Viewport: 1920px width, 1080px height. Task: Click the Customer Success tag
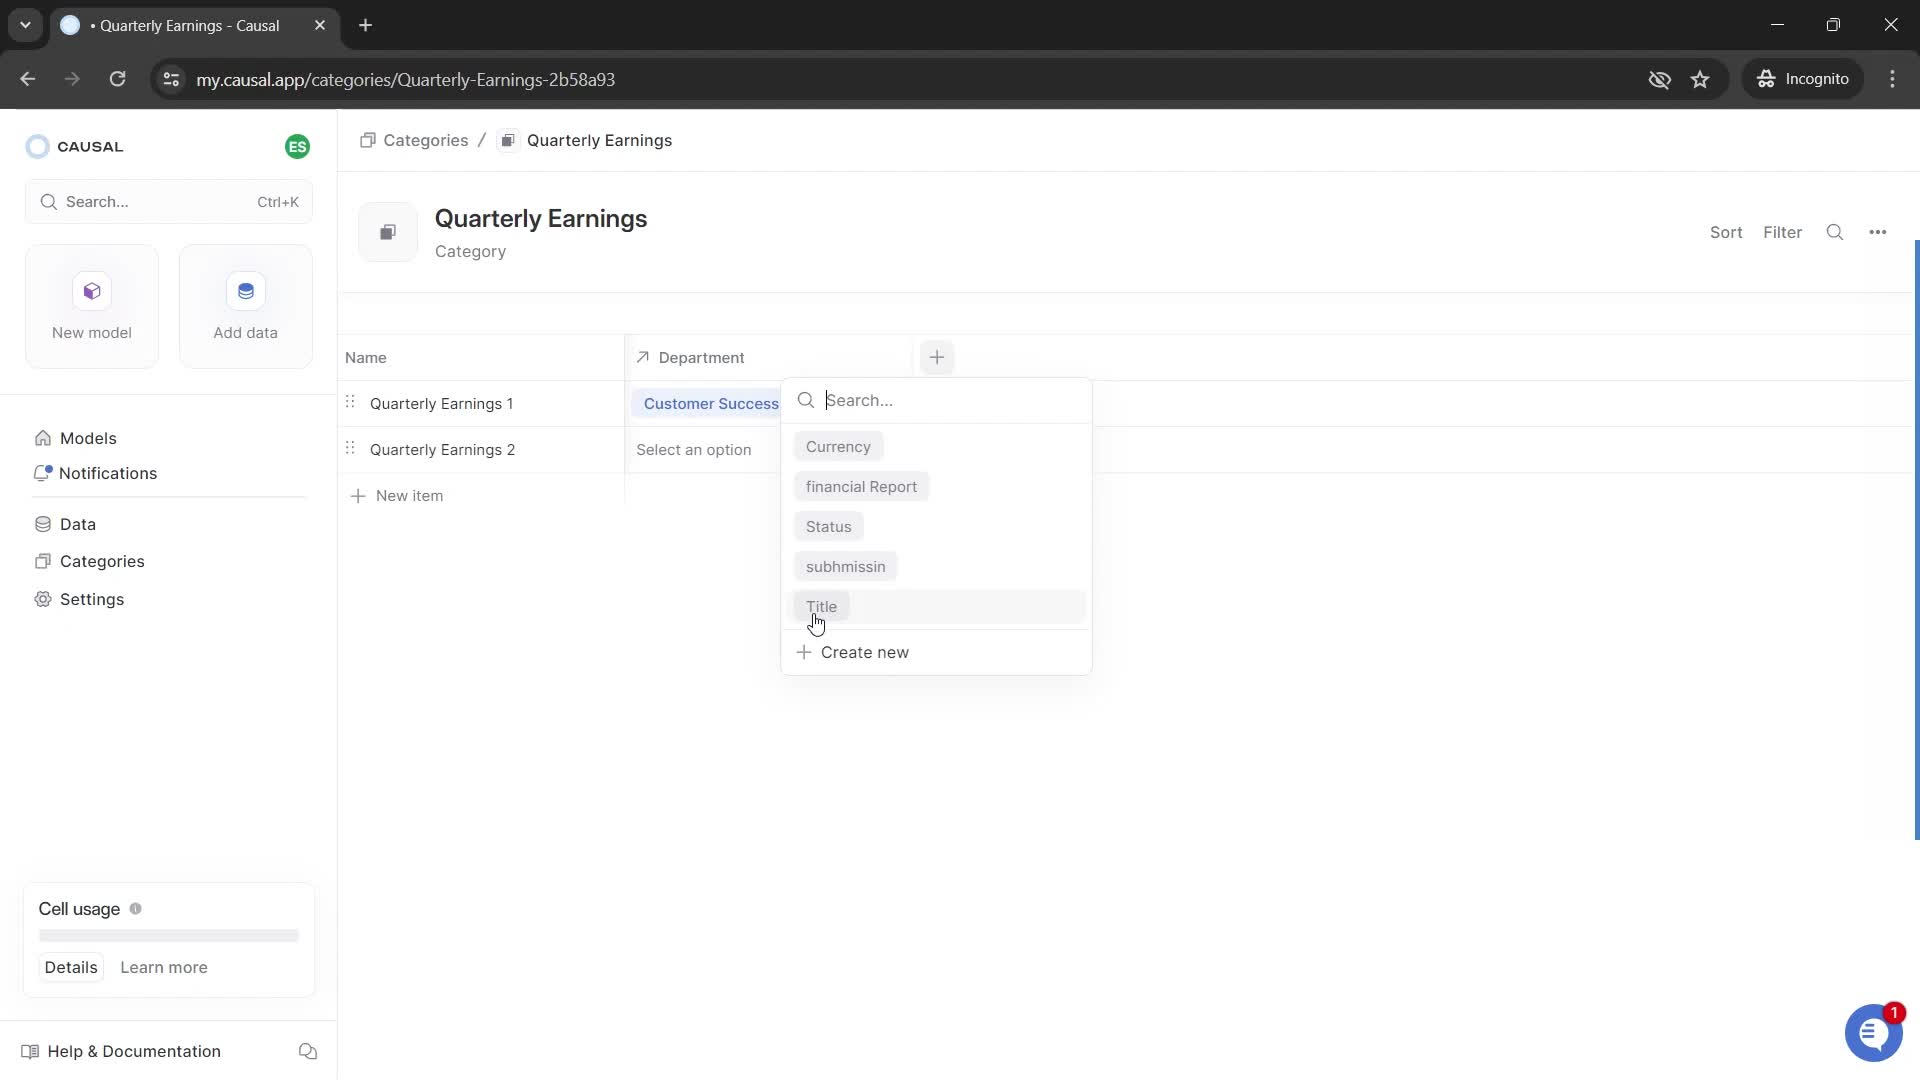(x=708, y=404)
